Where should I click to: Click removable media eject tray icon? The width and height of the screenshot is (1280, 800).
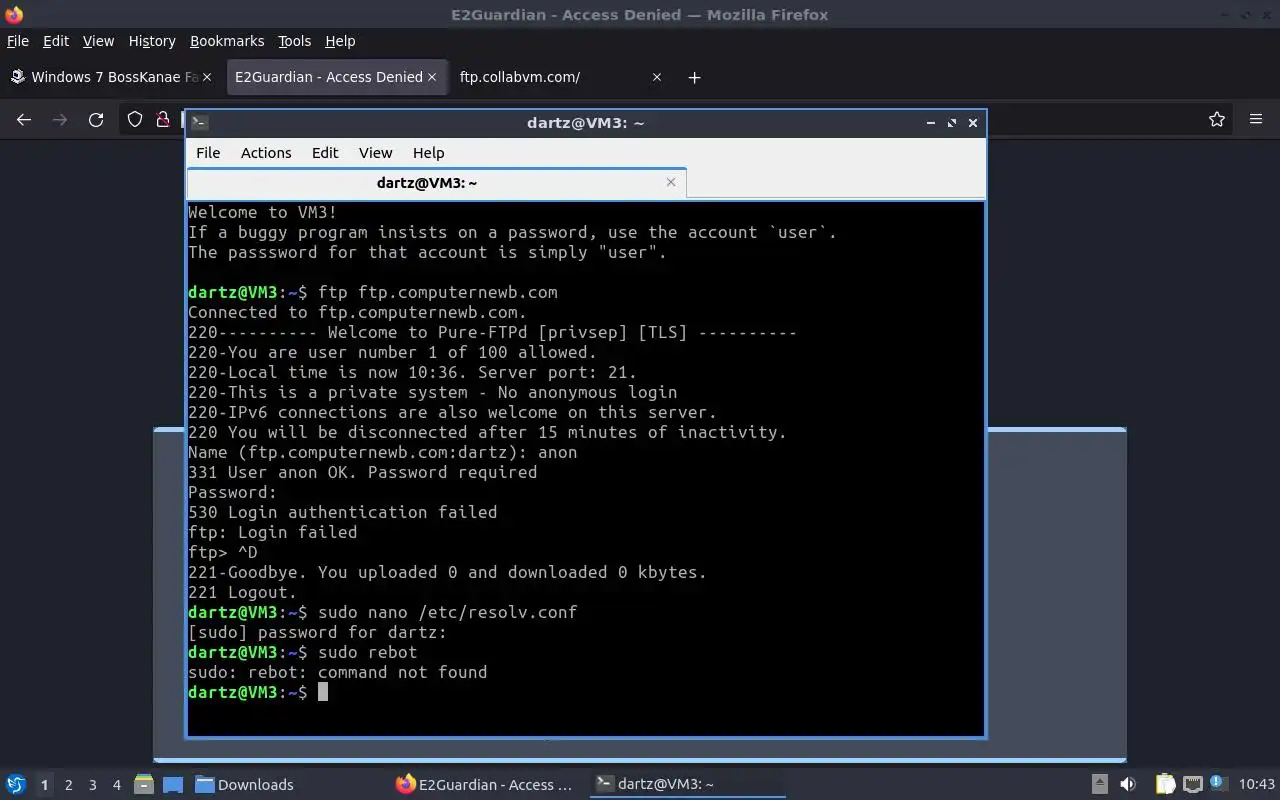point(1100,784)
